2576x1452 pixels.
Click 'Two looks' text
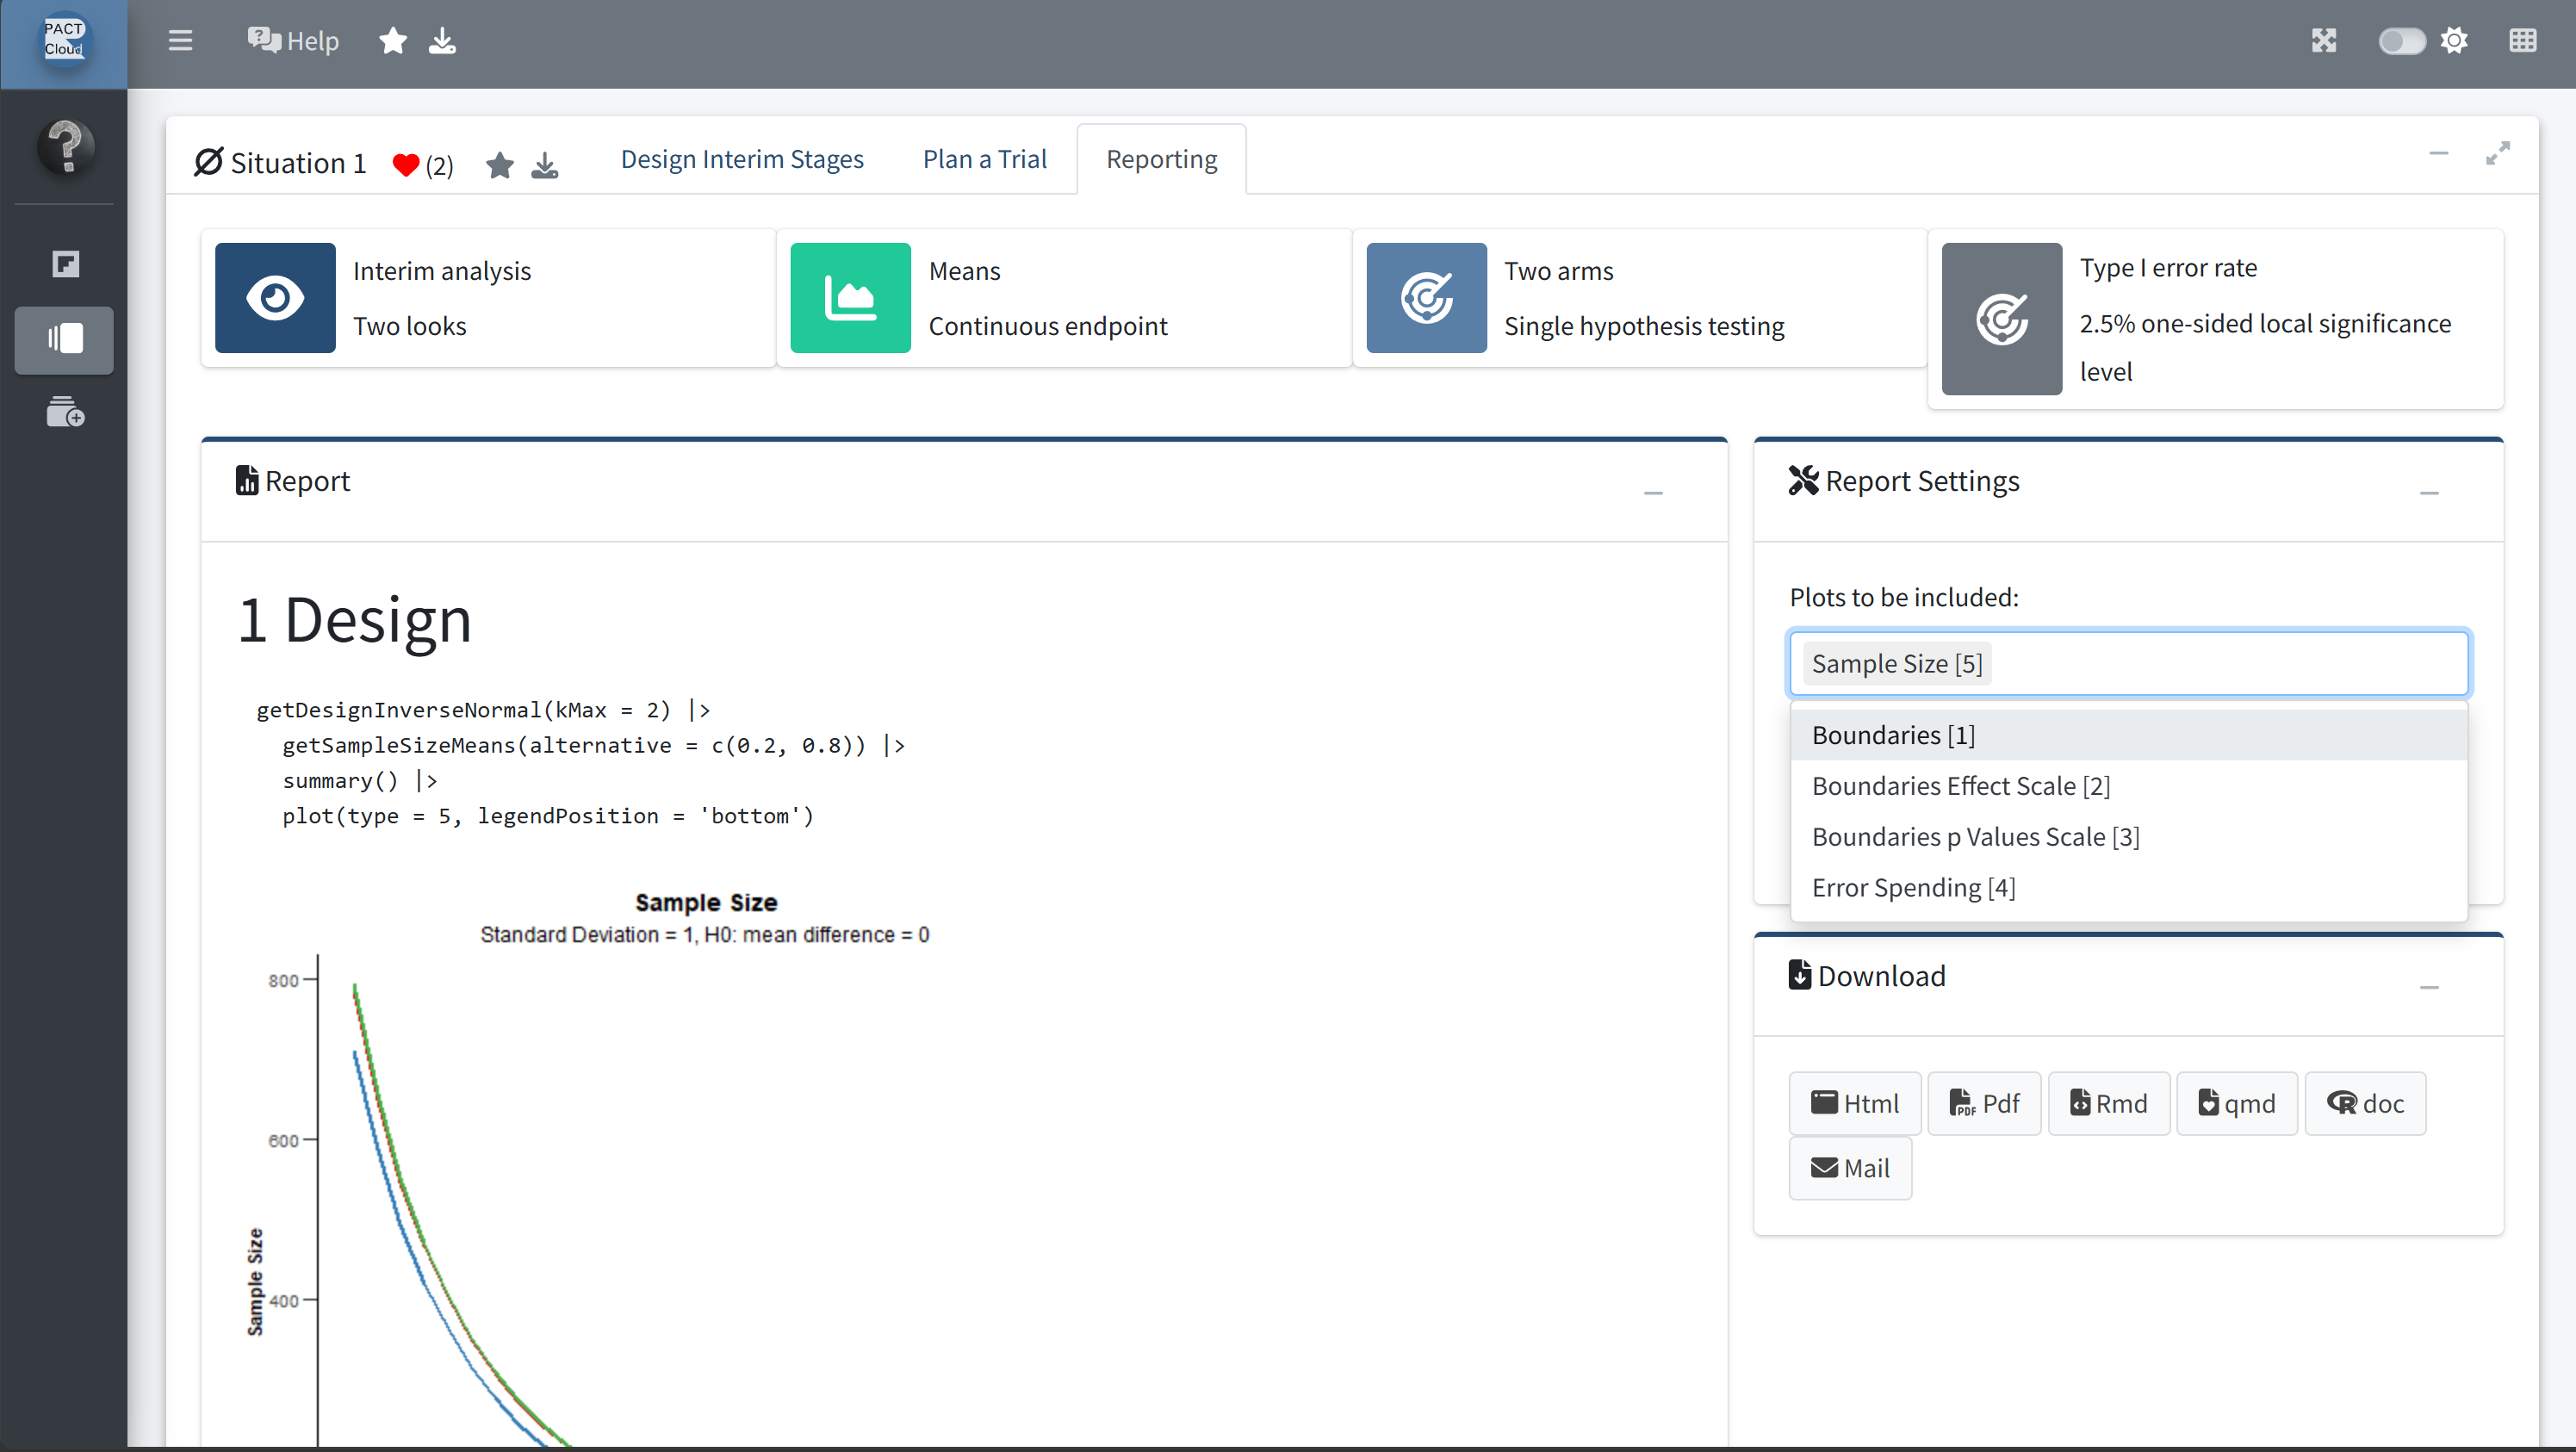(x=410, y=326)
